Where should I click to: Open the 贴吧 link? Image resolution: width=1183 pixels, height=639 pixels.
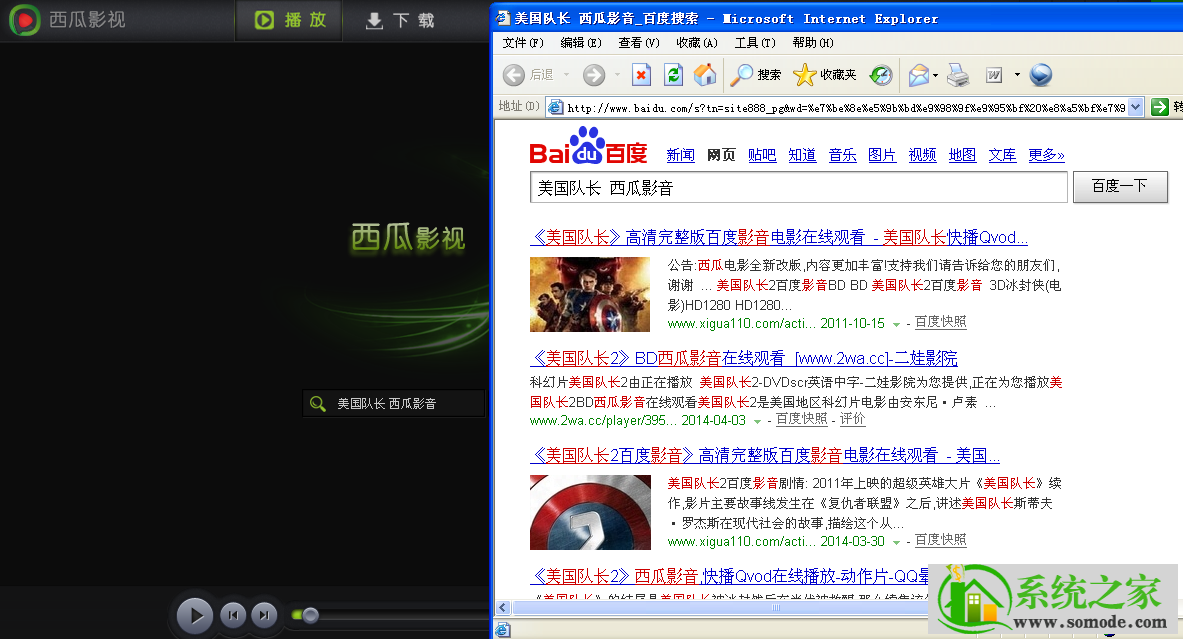coord(762,155)
